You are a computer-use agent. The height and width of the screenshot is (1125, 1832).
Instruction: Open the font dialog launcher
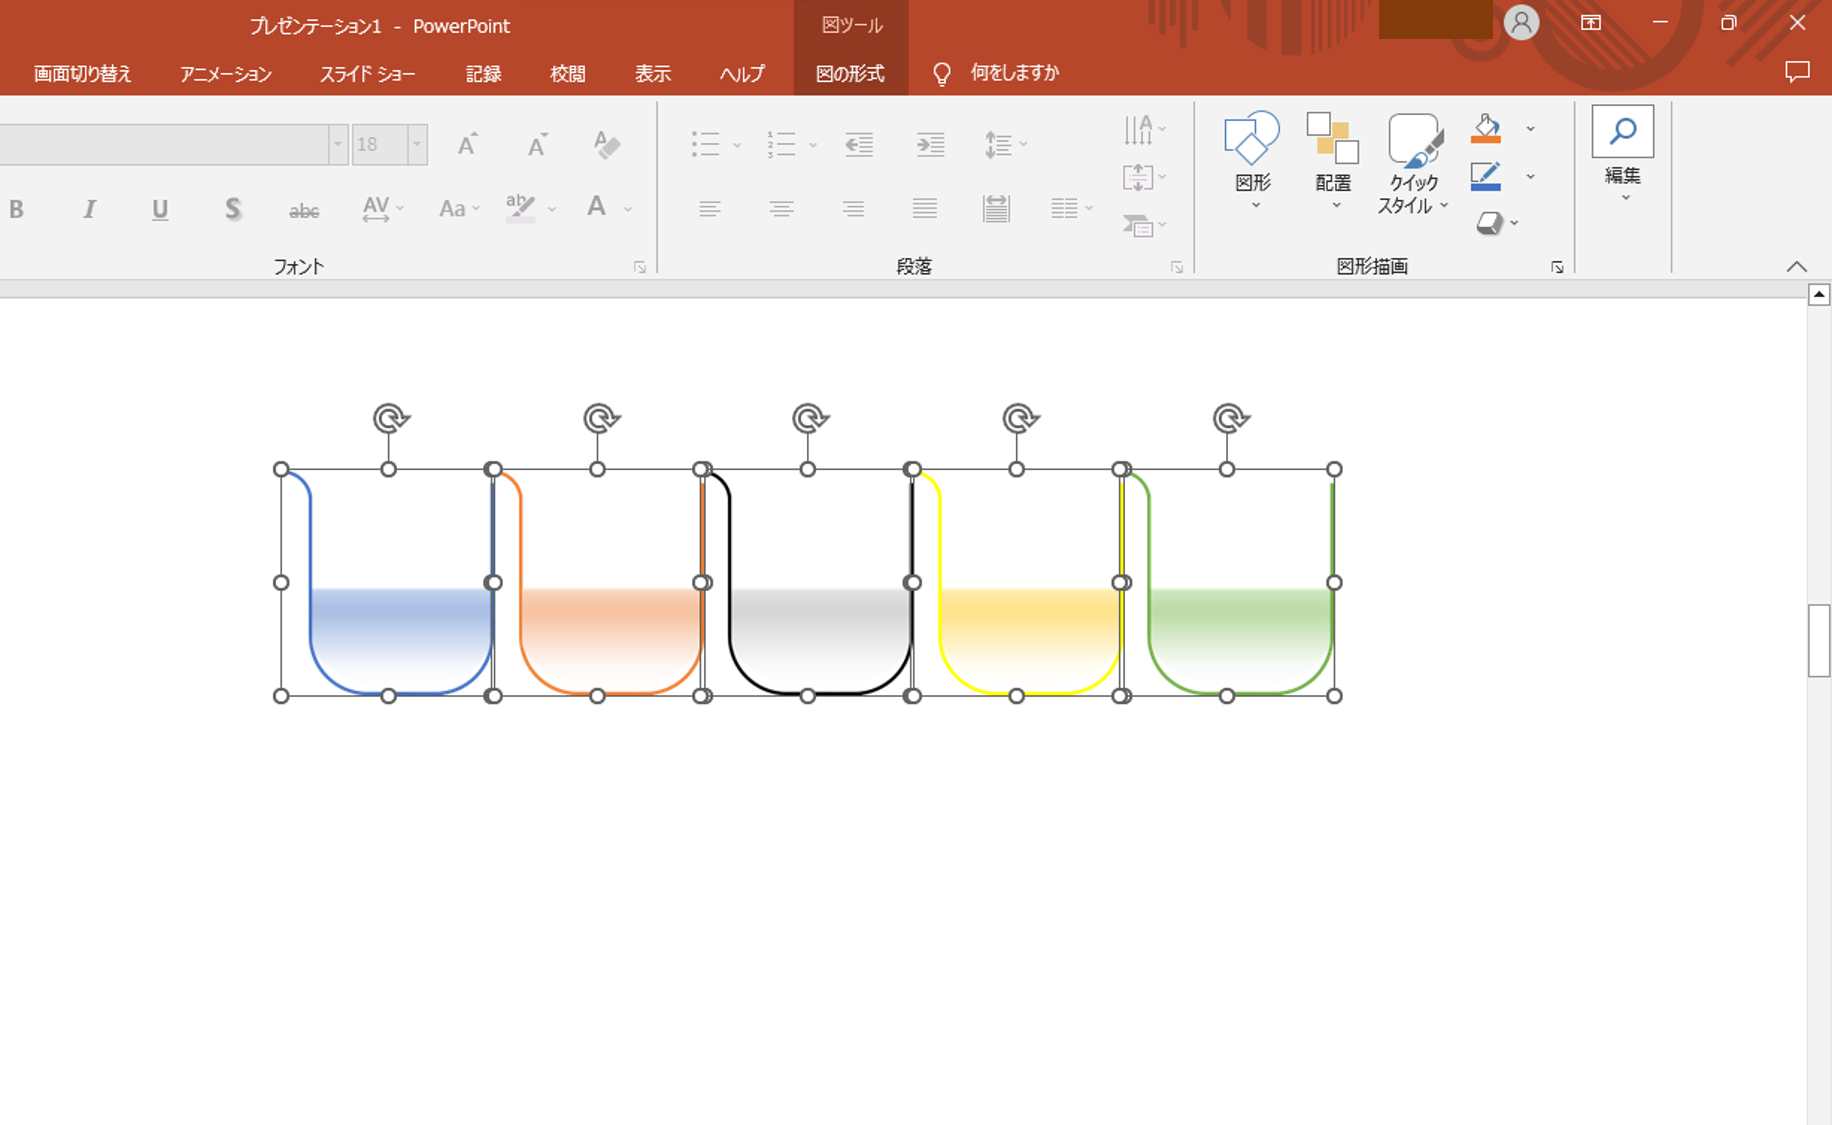click(640, 267)
